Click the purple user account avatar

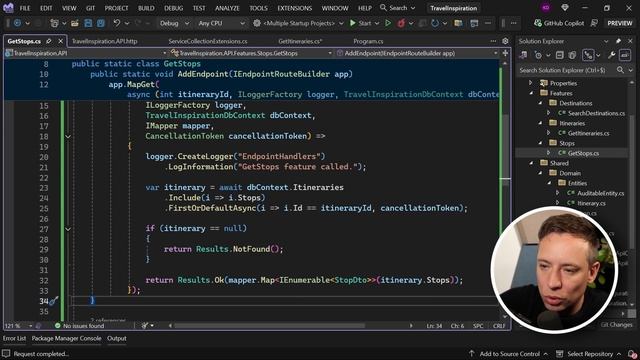click(546, 8)
